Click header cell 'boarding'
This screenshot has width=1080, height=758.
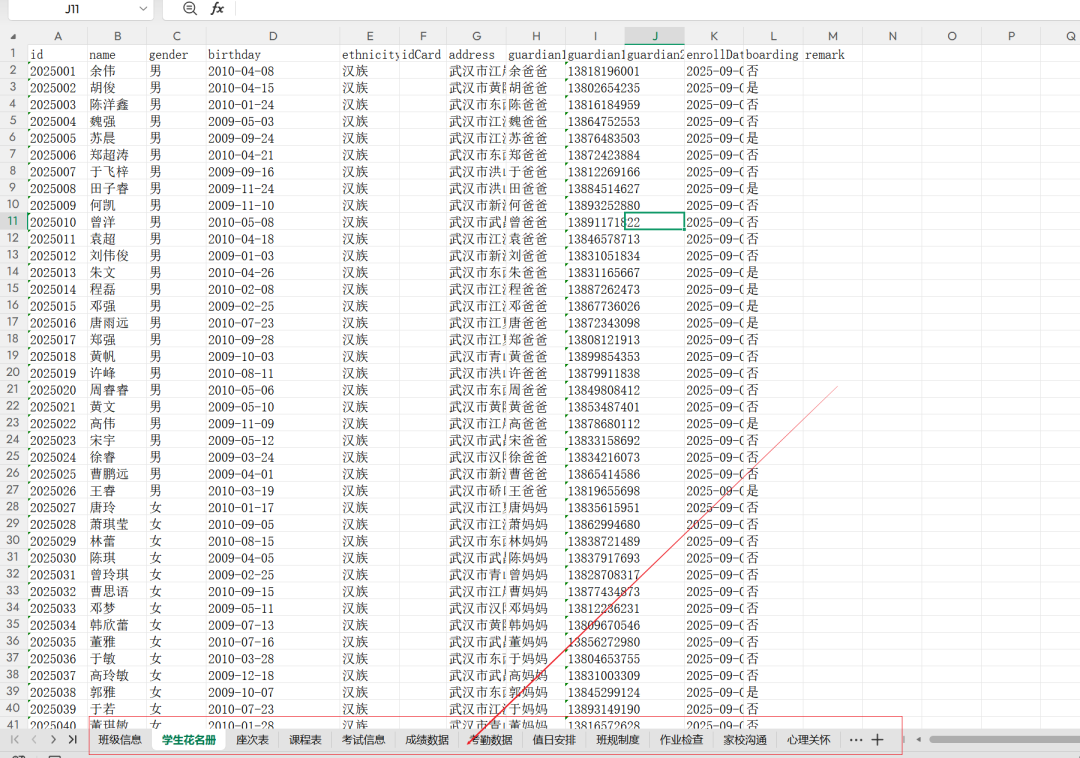(772, 54)
